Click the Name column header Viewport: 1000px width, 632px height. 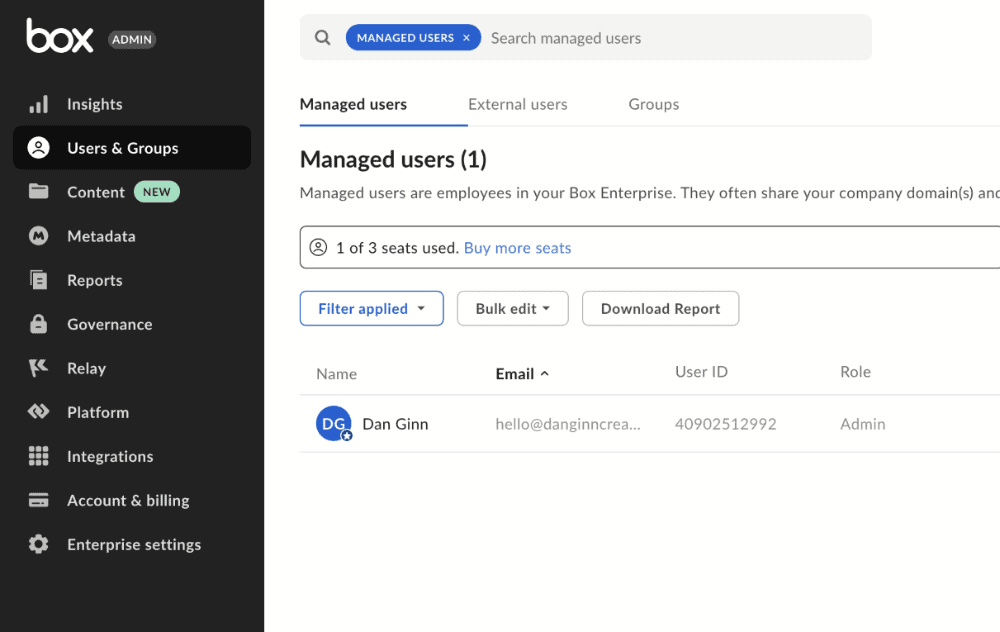[336, 374]
